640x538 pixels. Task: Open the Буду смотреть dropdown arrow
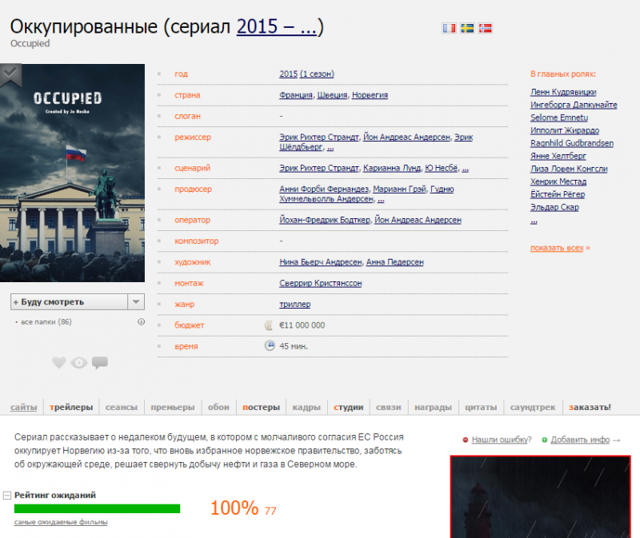tap(136, 301)
